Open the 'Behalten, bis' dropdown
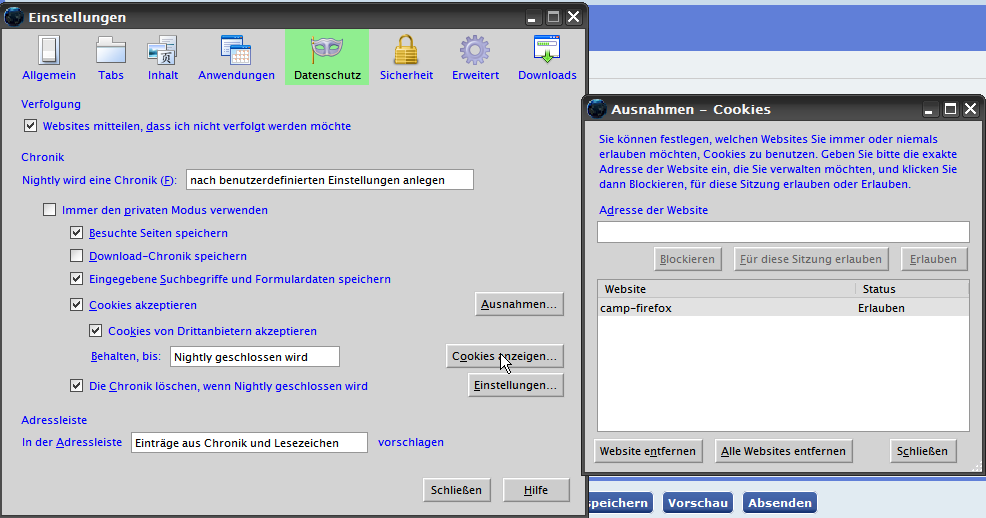 (255, 356)
